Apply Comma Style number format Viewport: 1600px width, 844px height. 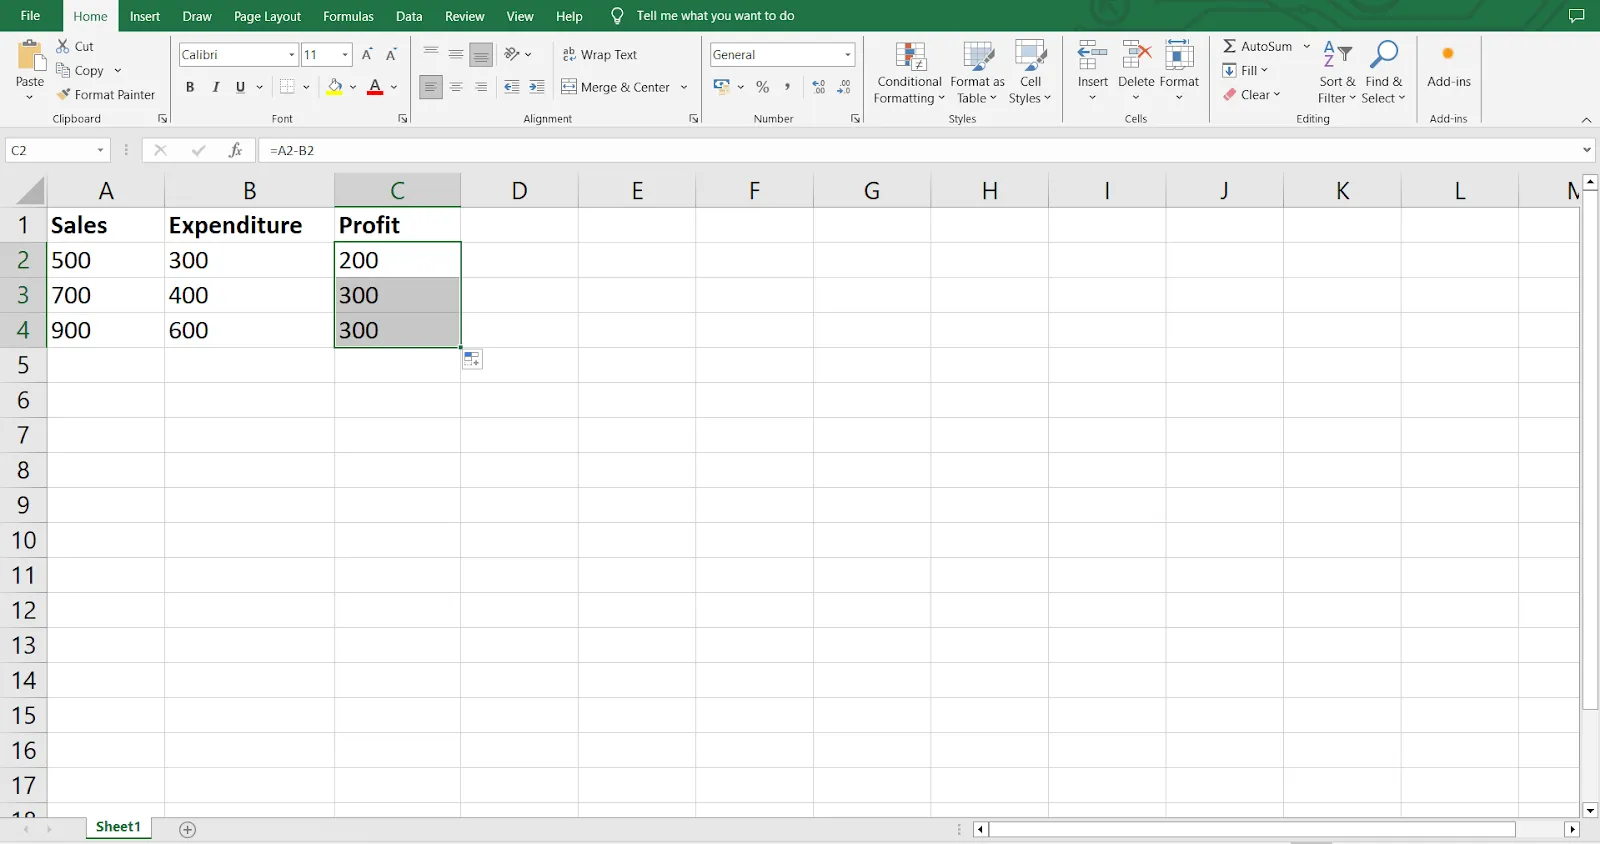click(x=788, y=87)
